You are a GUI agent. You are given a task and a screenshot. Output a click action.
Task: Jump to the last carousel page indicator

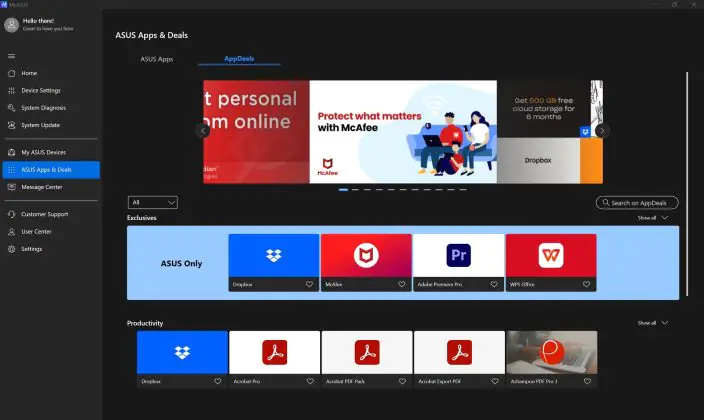(x=463, y=190)
